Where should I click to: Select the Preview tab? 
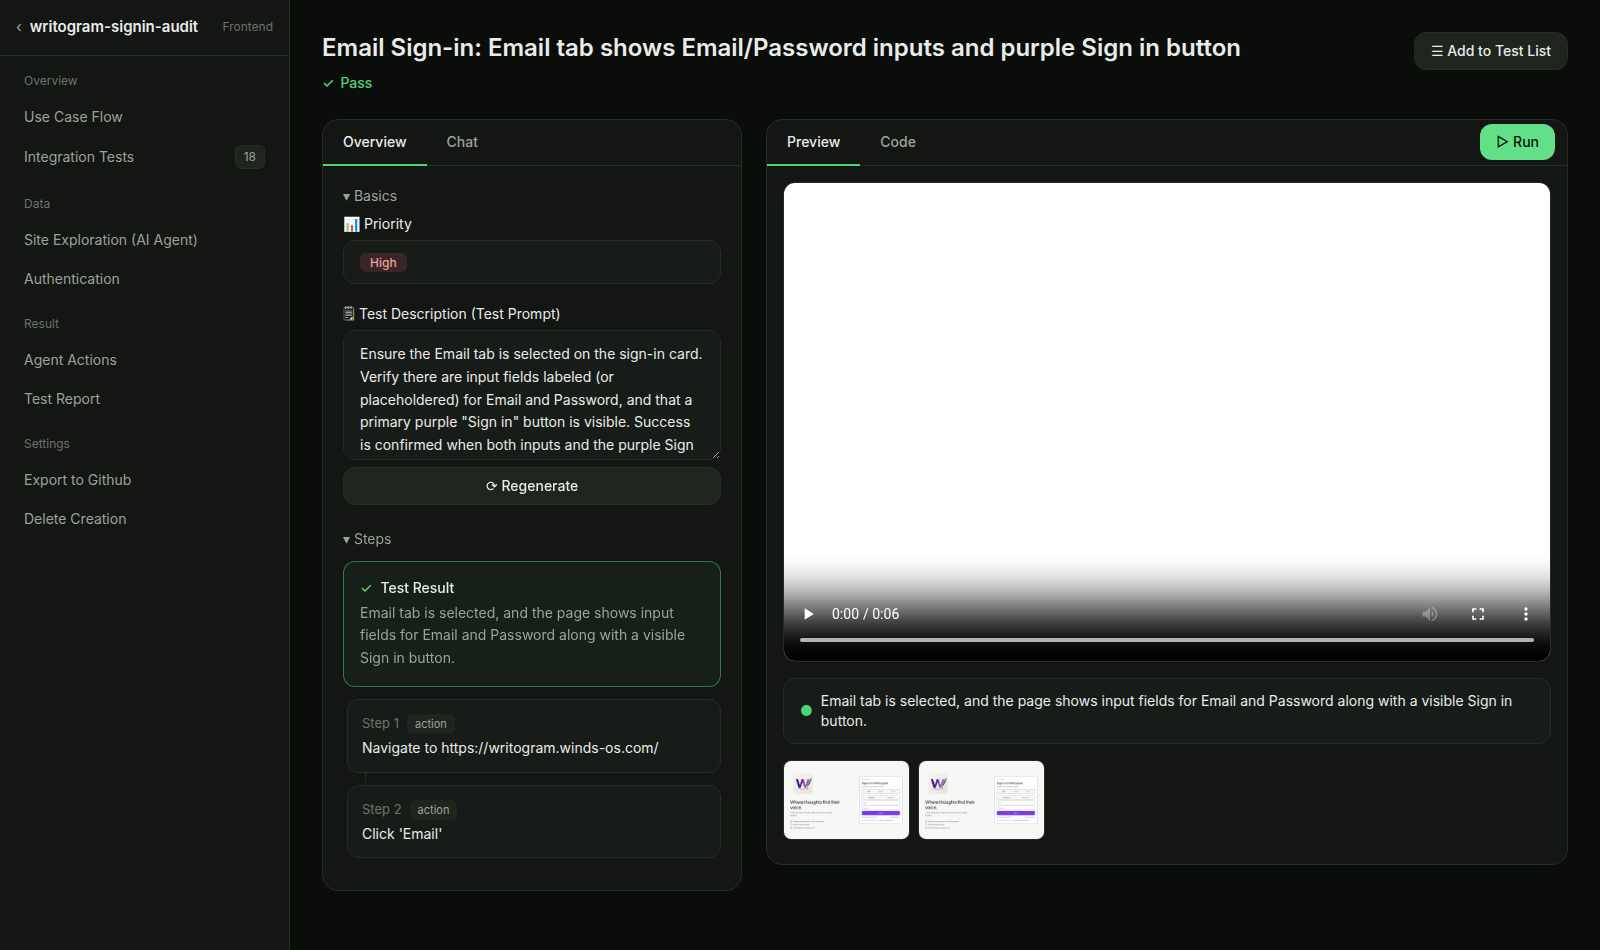813,142
